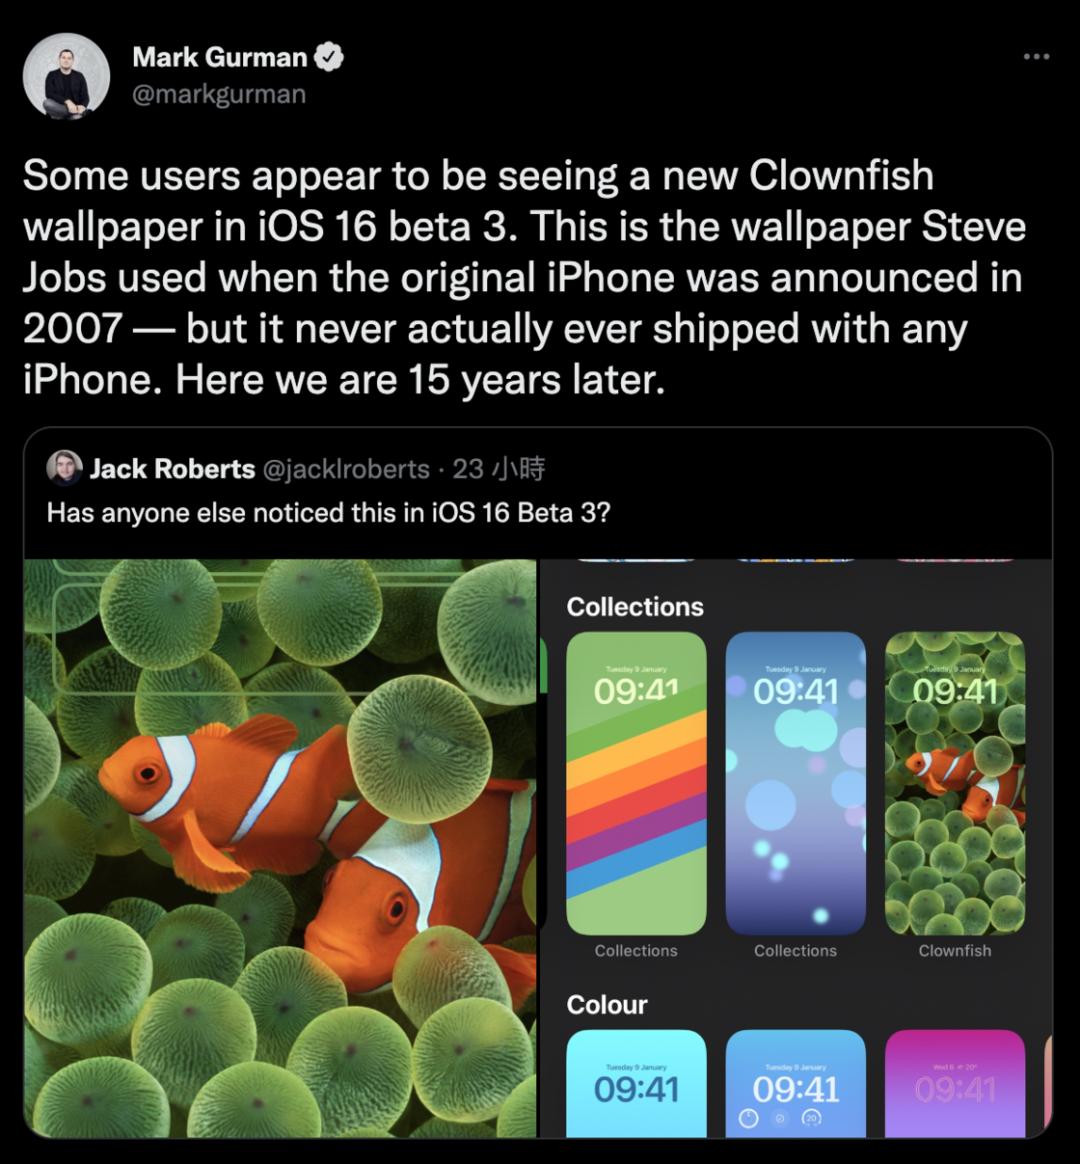Select the rainbow stripes Collections wallpaper
1080x1164 pixels.
636,783
